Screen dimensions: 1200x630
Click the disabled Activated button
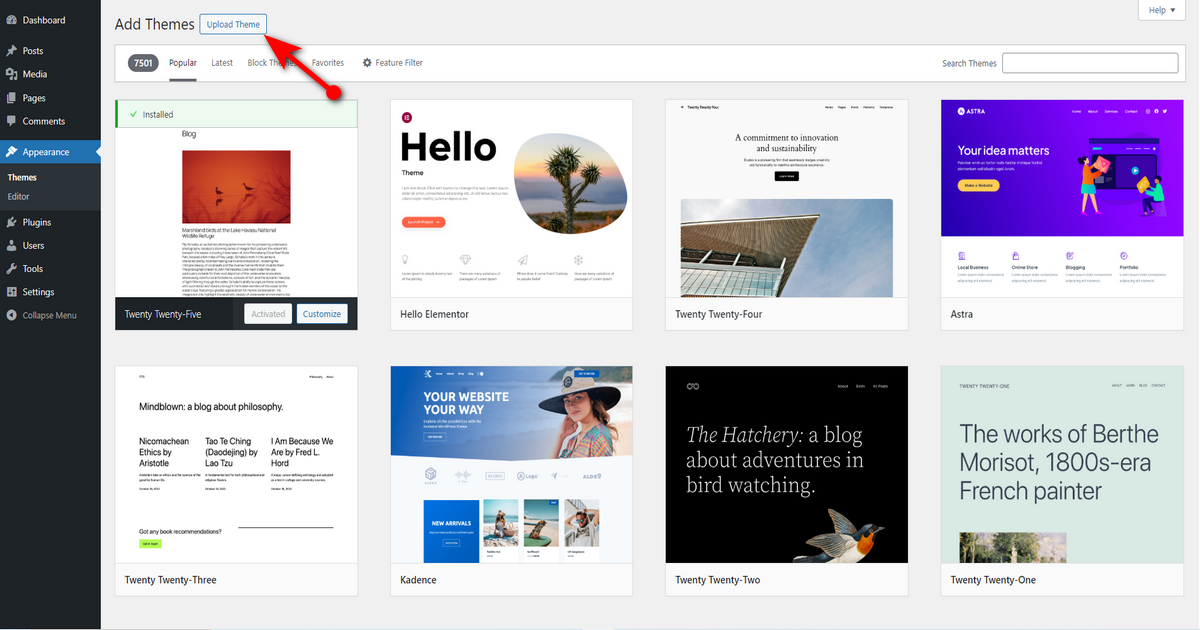coord(268,314)
